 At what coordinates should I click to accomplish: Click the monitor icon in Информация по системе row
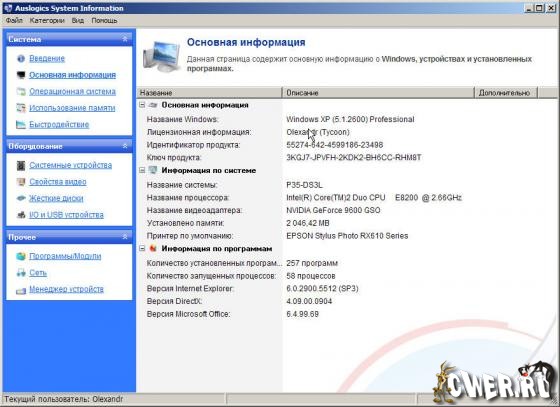[x=153, y=170]
